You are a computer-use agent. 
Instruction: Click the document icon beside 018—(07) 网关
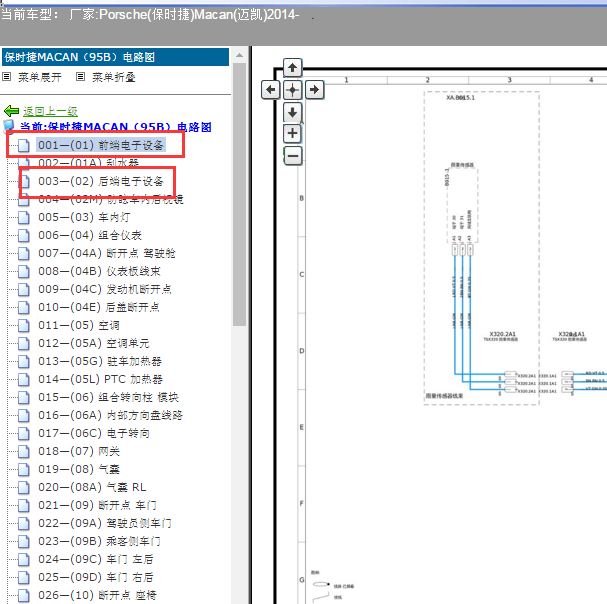pos(24,451)
